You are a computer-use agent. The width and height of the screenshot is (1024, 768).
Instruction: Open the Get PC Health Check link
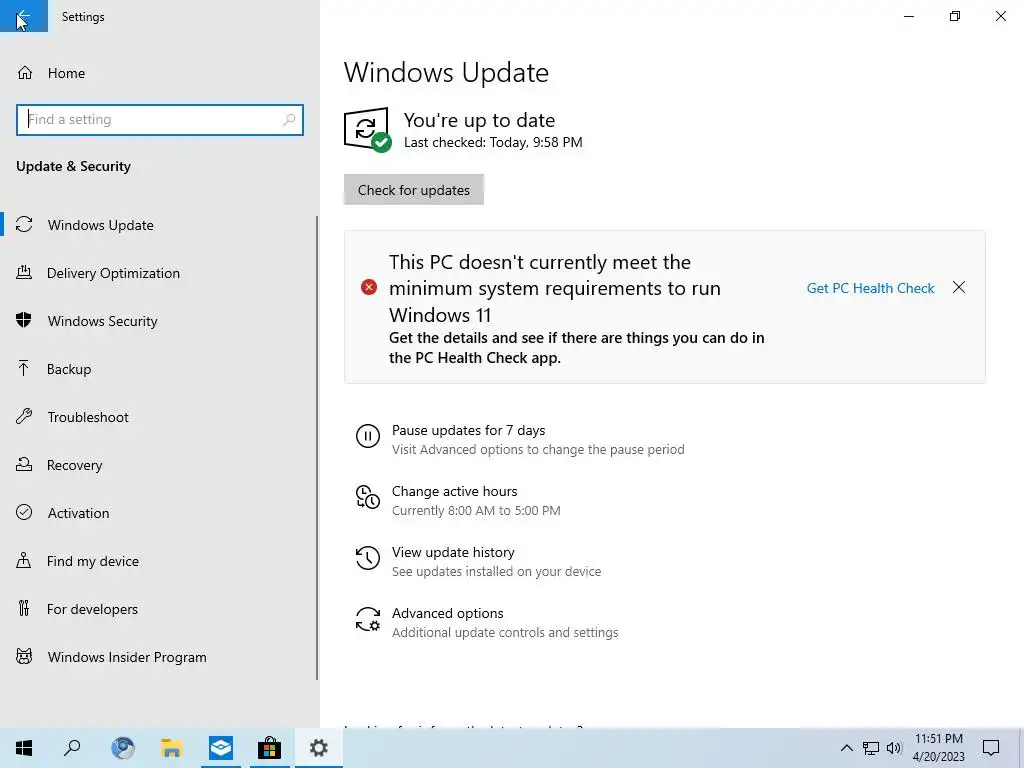point(870,288)
